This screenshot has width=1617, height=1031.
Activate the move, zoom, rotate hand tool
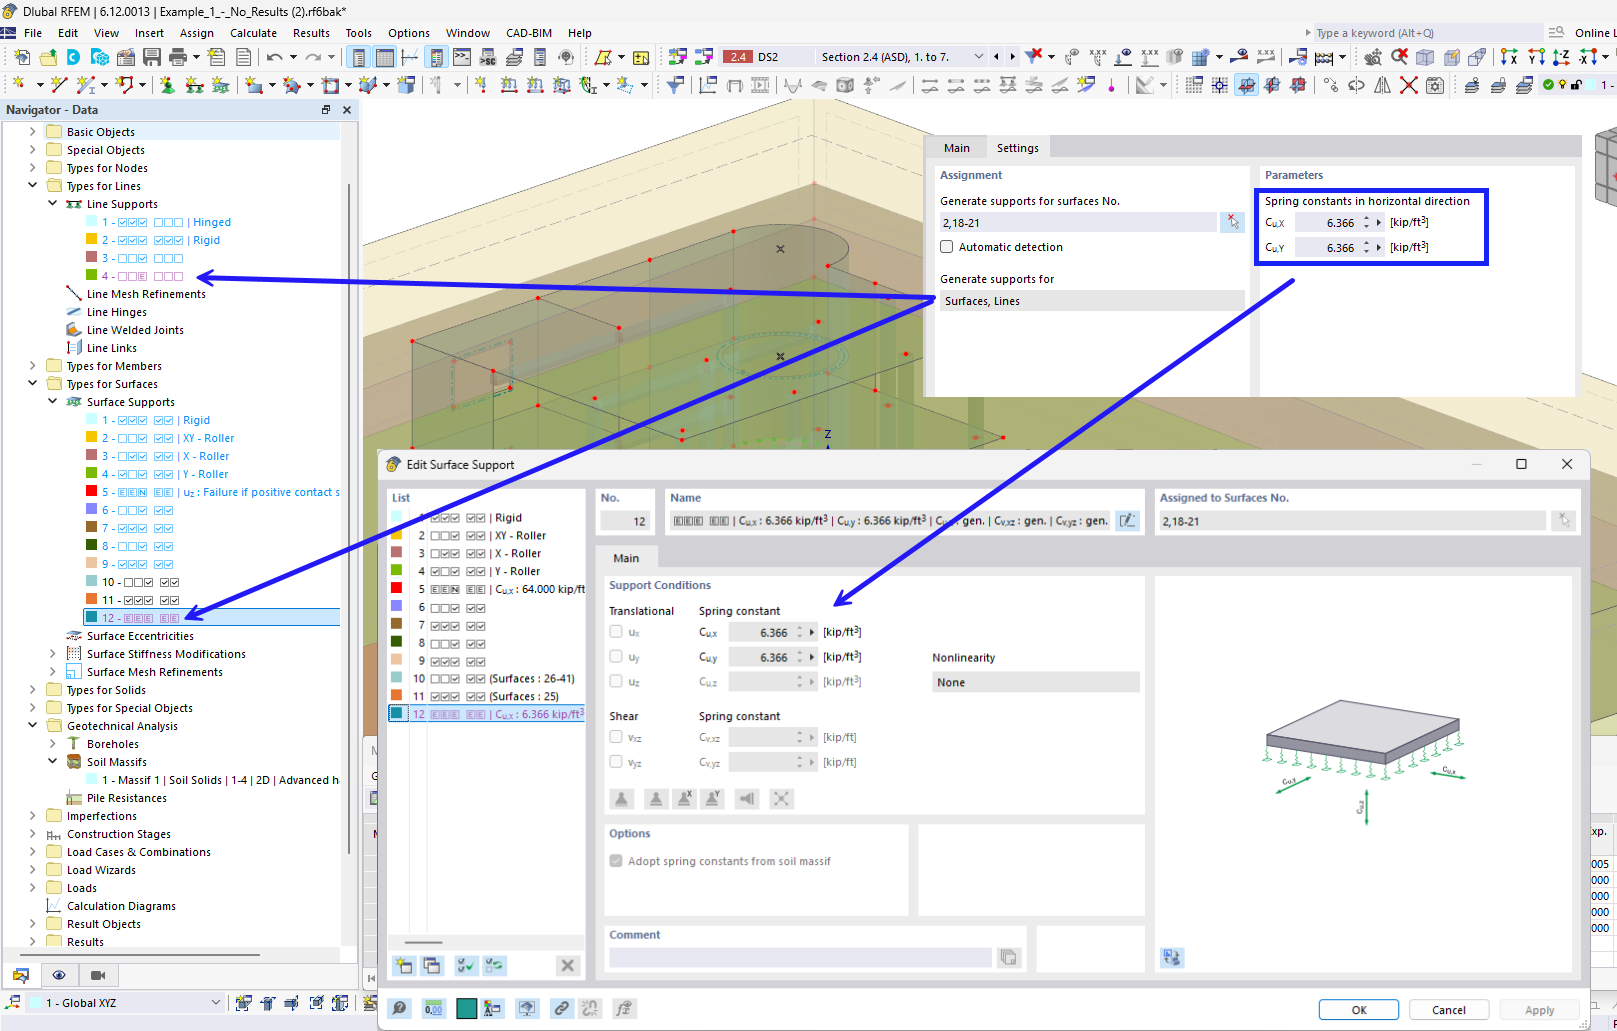tap(1373, 57)
